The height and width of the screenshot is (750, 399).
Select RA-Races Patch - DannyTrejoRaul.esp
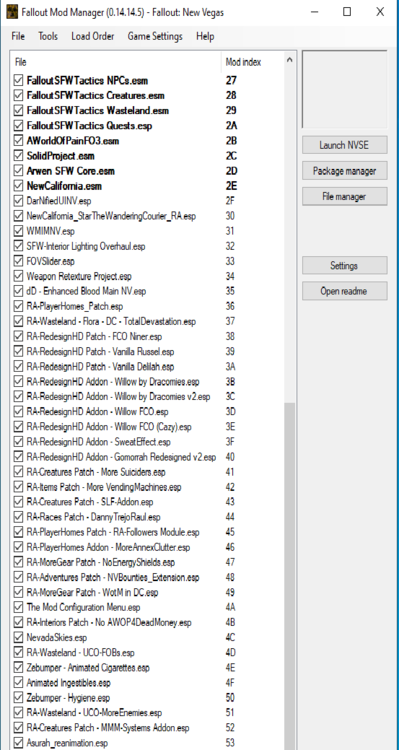(93, 517)
